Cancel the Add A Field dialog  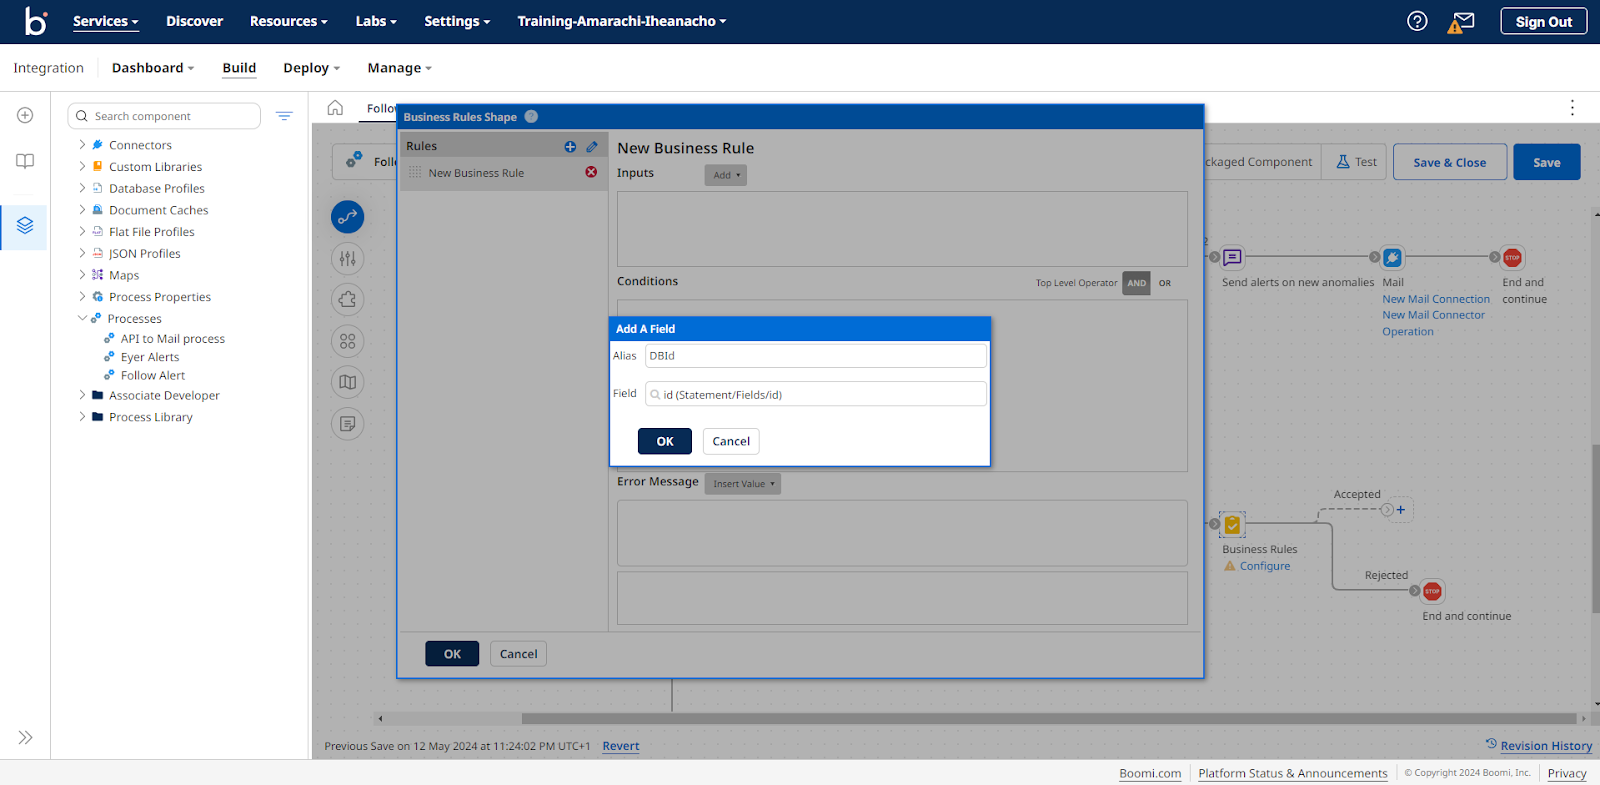[x=731, y=441]
